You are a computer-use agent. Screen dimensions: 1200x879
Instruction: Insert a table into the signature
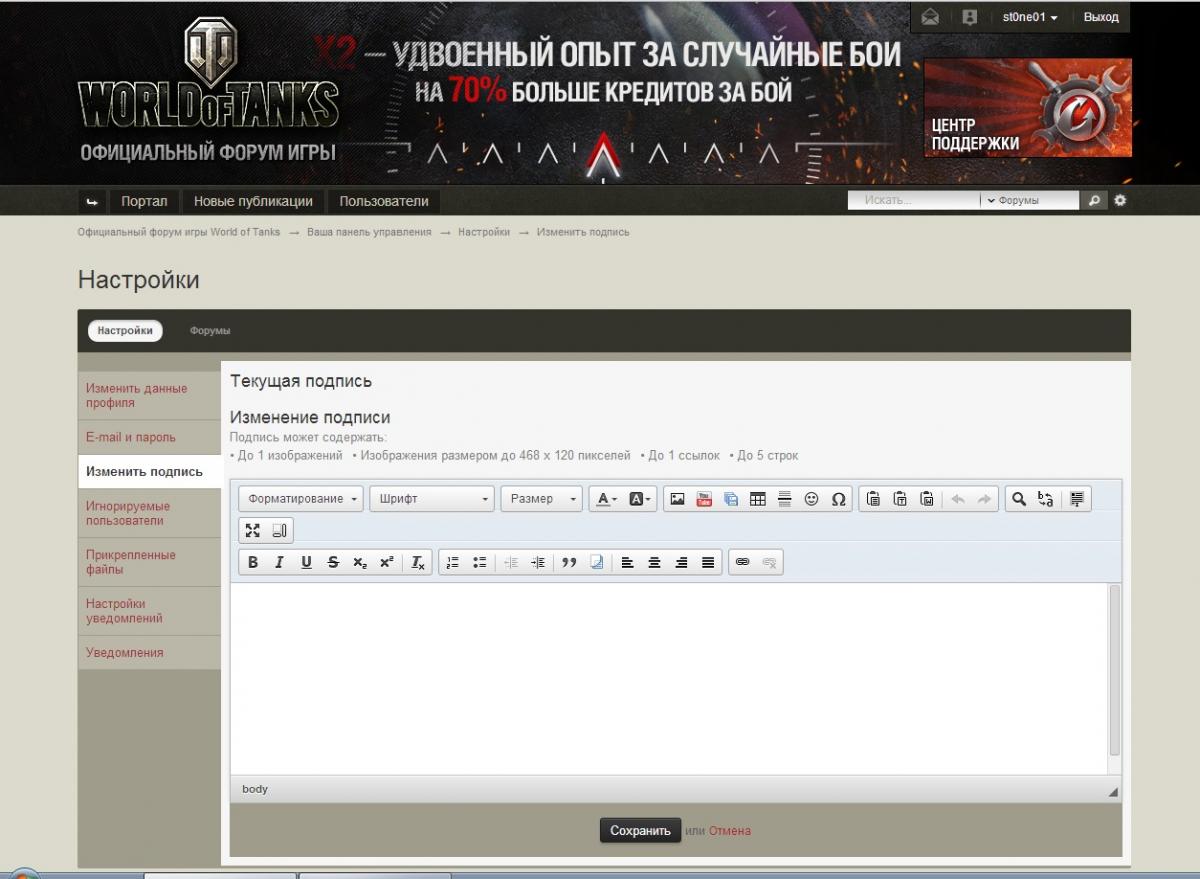pyautogui.click(x=758, y=499)
